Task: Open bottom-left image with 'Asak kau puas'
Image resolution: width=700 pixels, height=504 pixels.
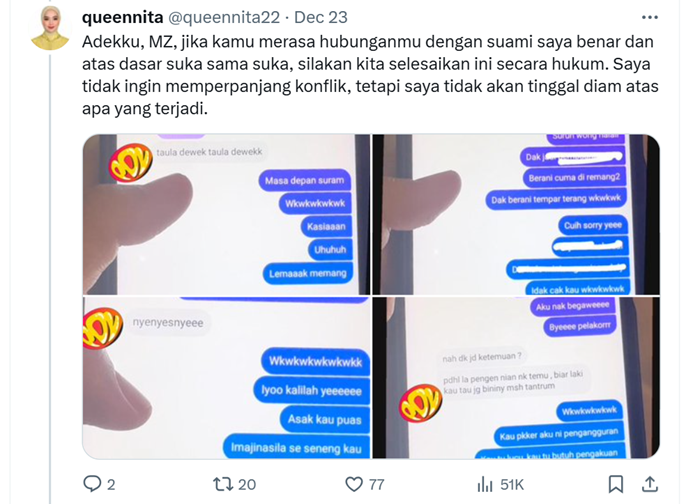Action: pyautogui.click(x=226, y=378)
